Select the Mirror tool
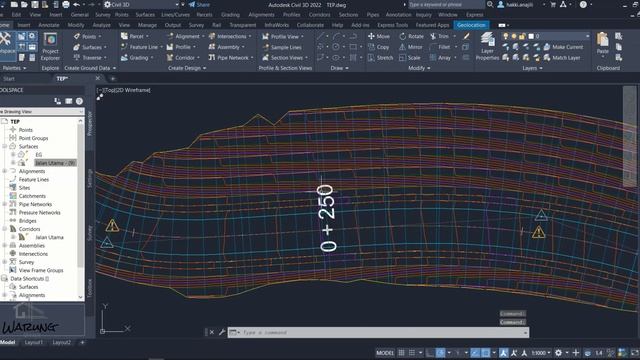The width and height of the screenshot is (640, 360). point(411,47)
